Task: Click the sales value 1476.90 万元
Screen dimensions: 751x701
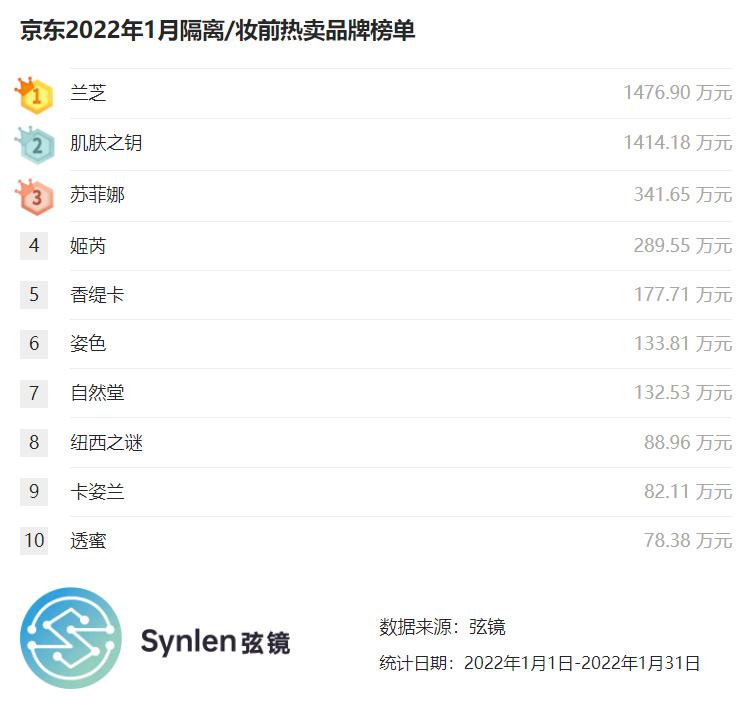Action: tap(678, 92)
